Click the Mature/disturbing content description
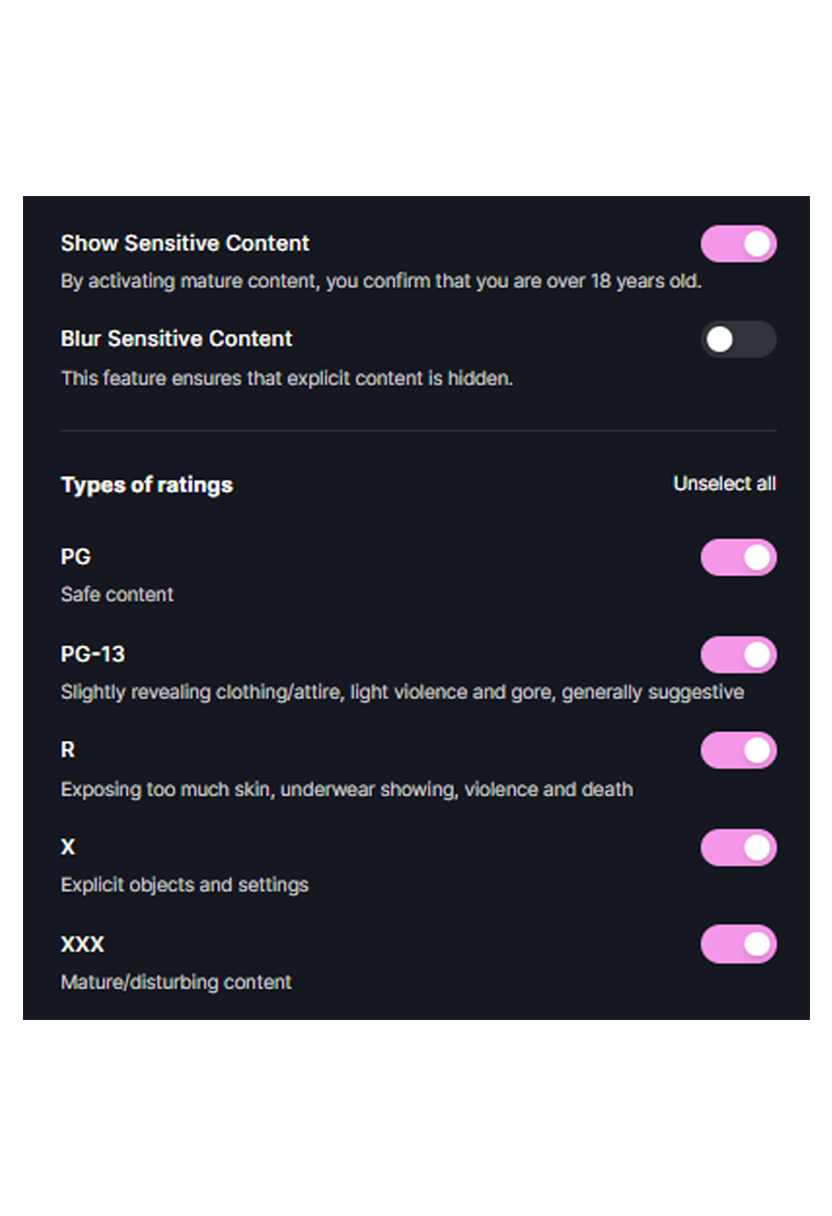Viewport: 832px width, 1216px height. (175, 982)
